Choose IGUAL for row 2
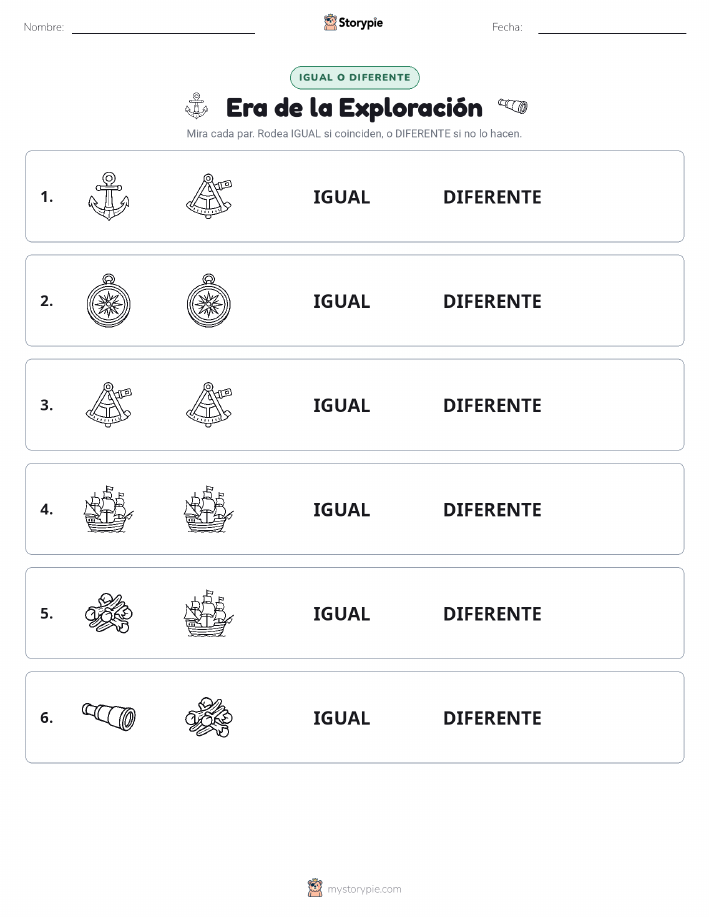709x917 pixels. [x=342, y=301]
